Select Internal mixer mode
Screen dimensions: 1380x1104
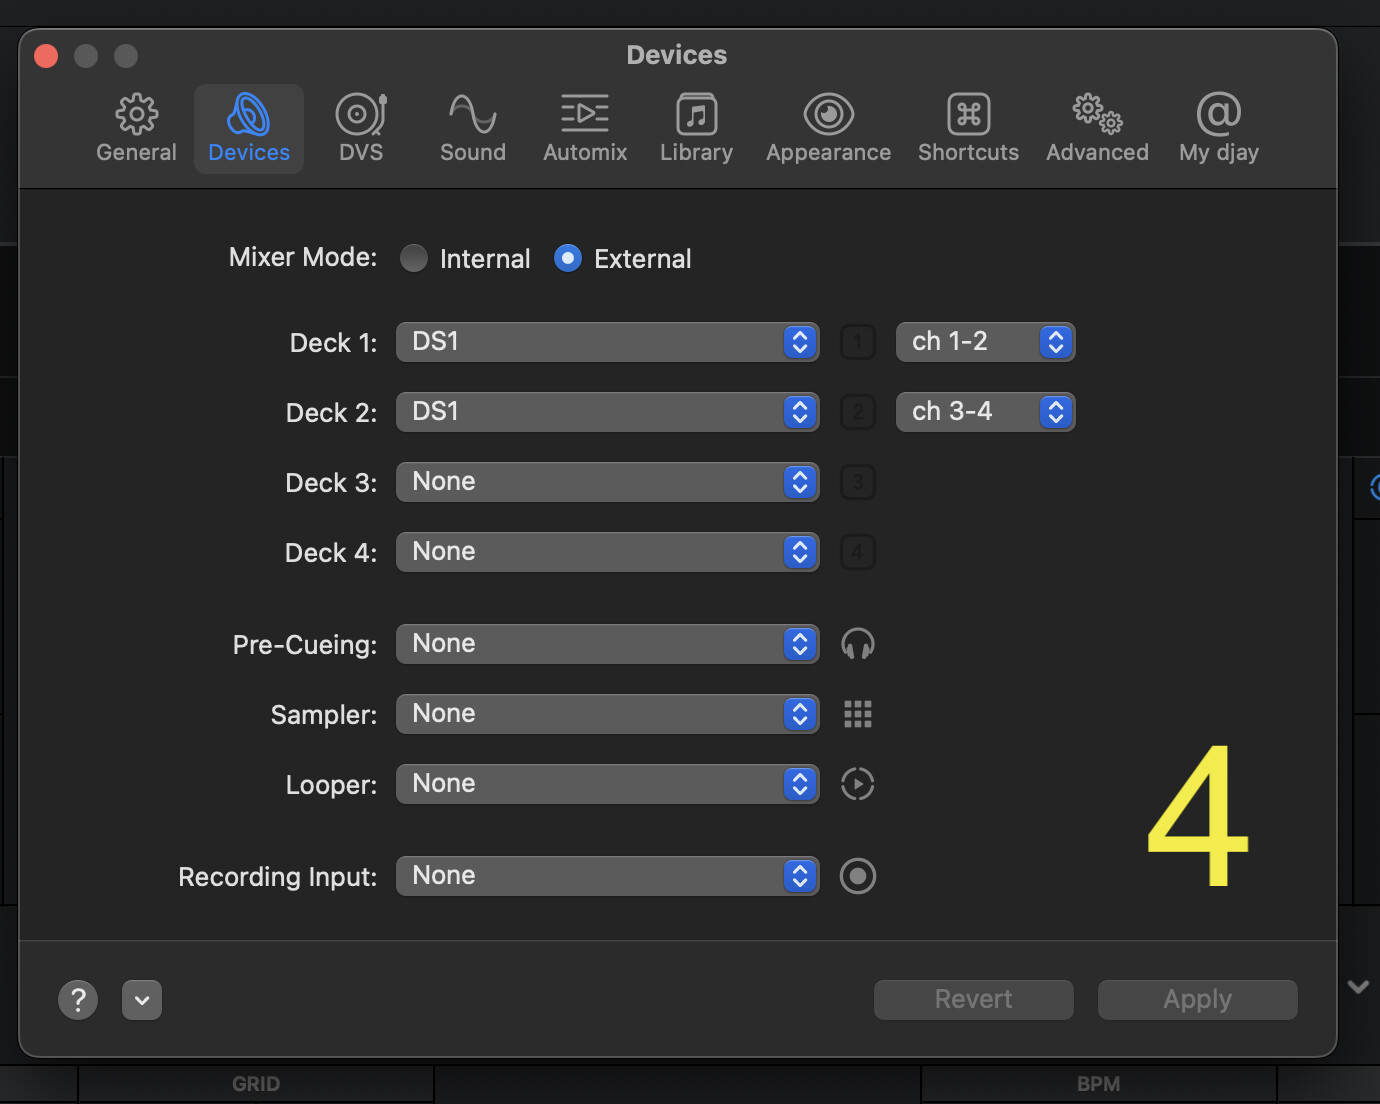click(x=414, y=259)
